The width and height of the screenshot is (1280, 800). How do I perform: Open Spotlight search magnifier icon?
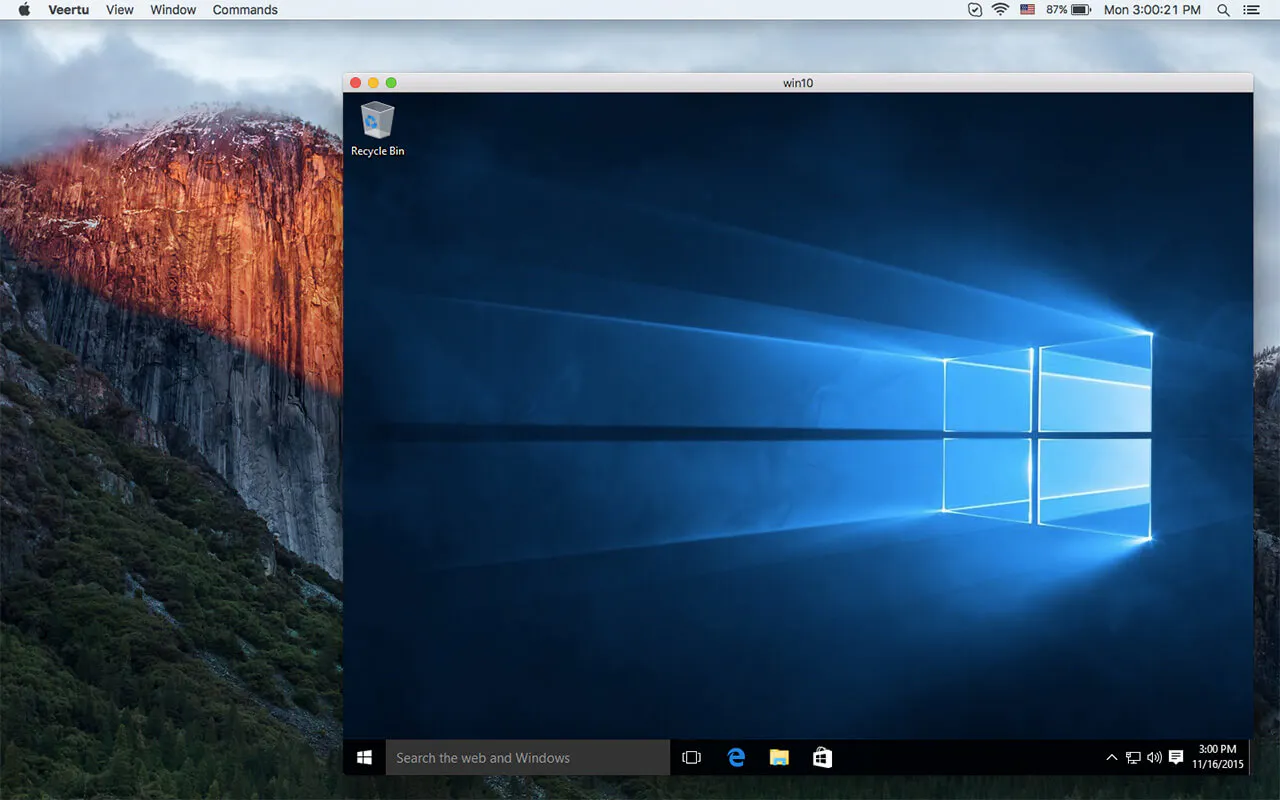click(1223, 10)
